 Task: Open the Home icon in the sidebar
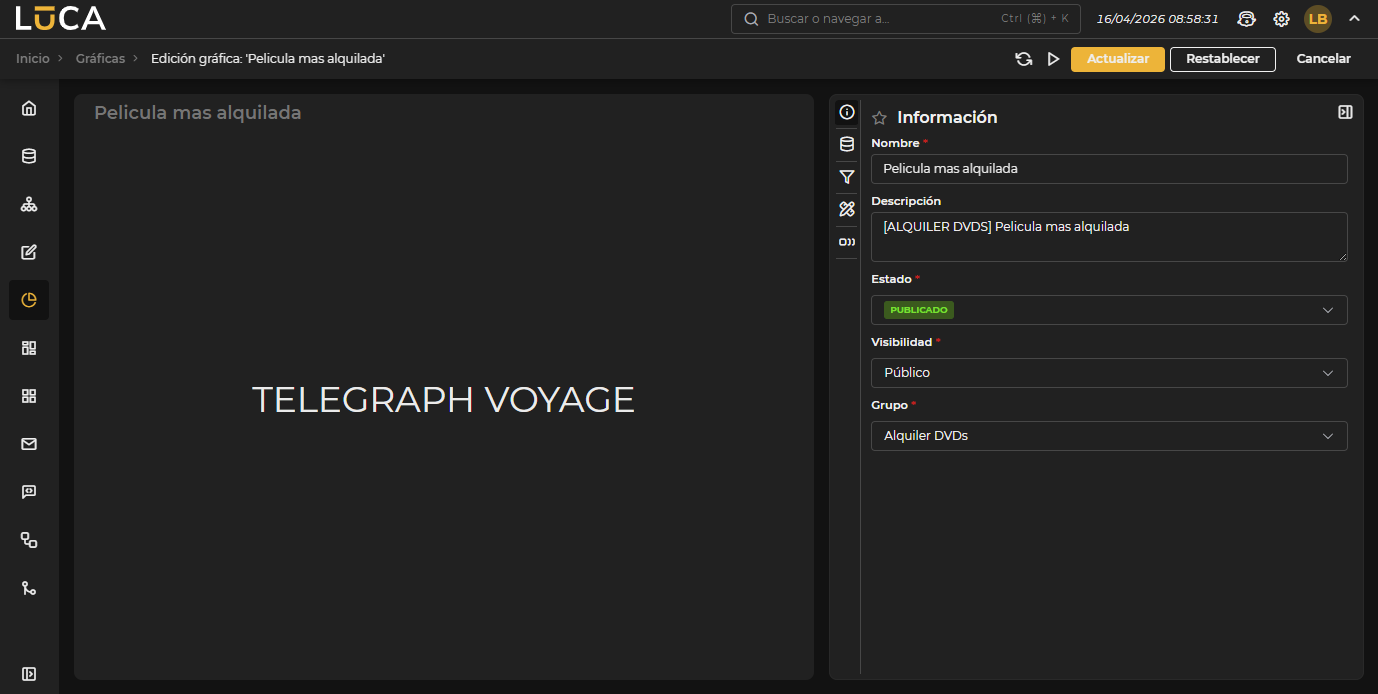pyautogui.click(x=29, y=108)
